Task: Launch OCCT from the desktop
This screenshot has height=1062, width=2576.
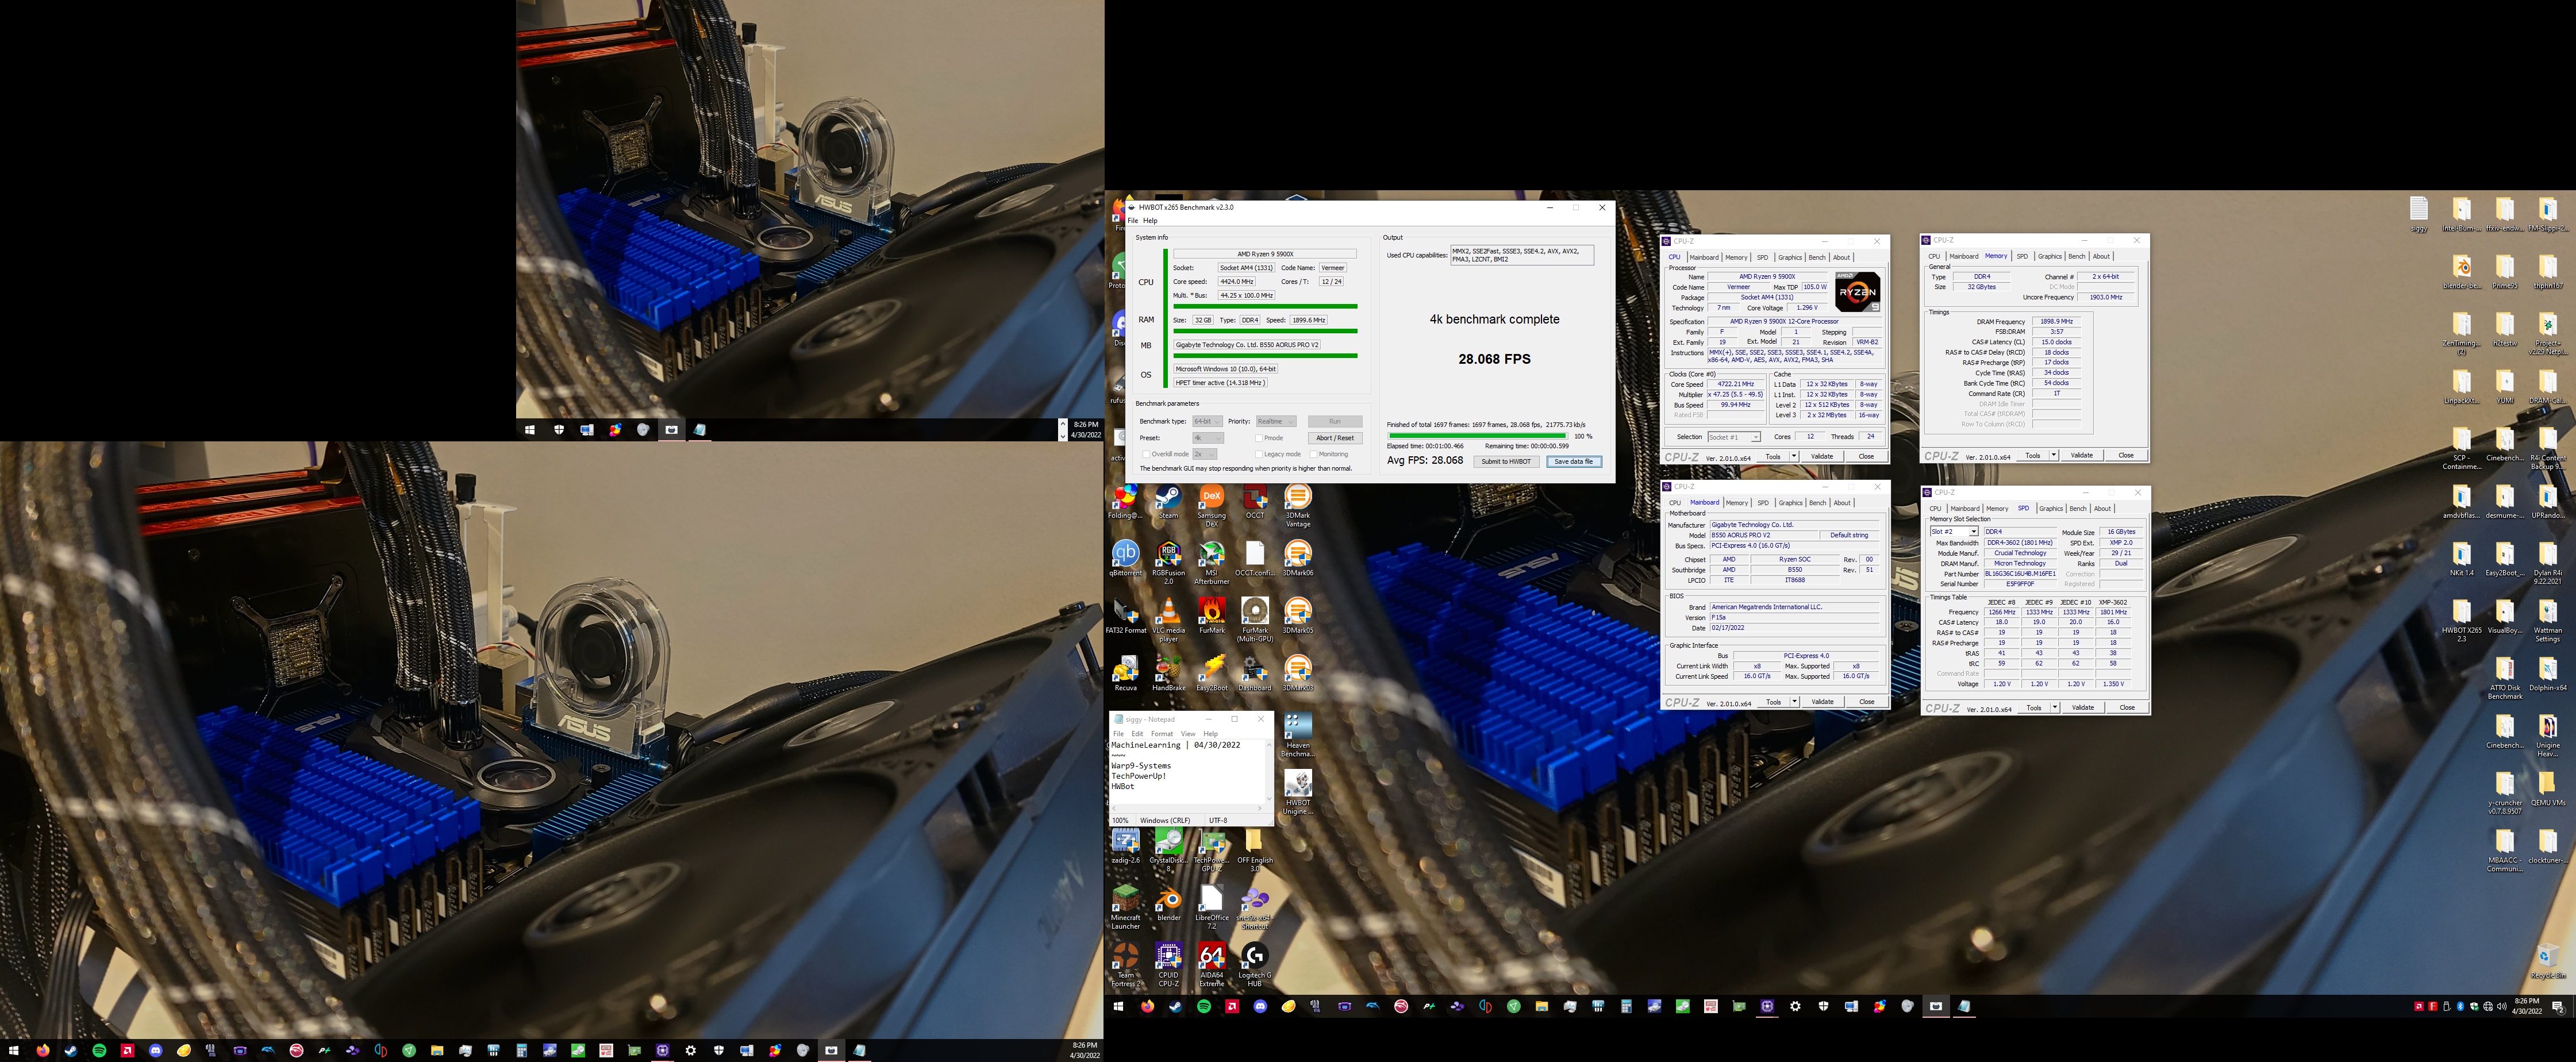Action: pos(1255,502)
